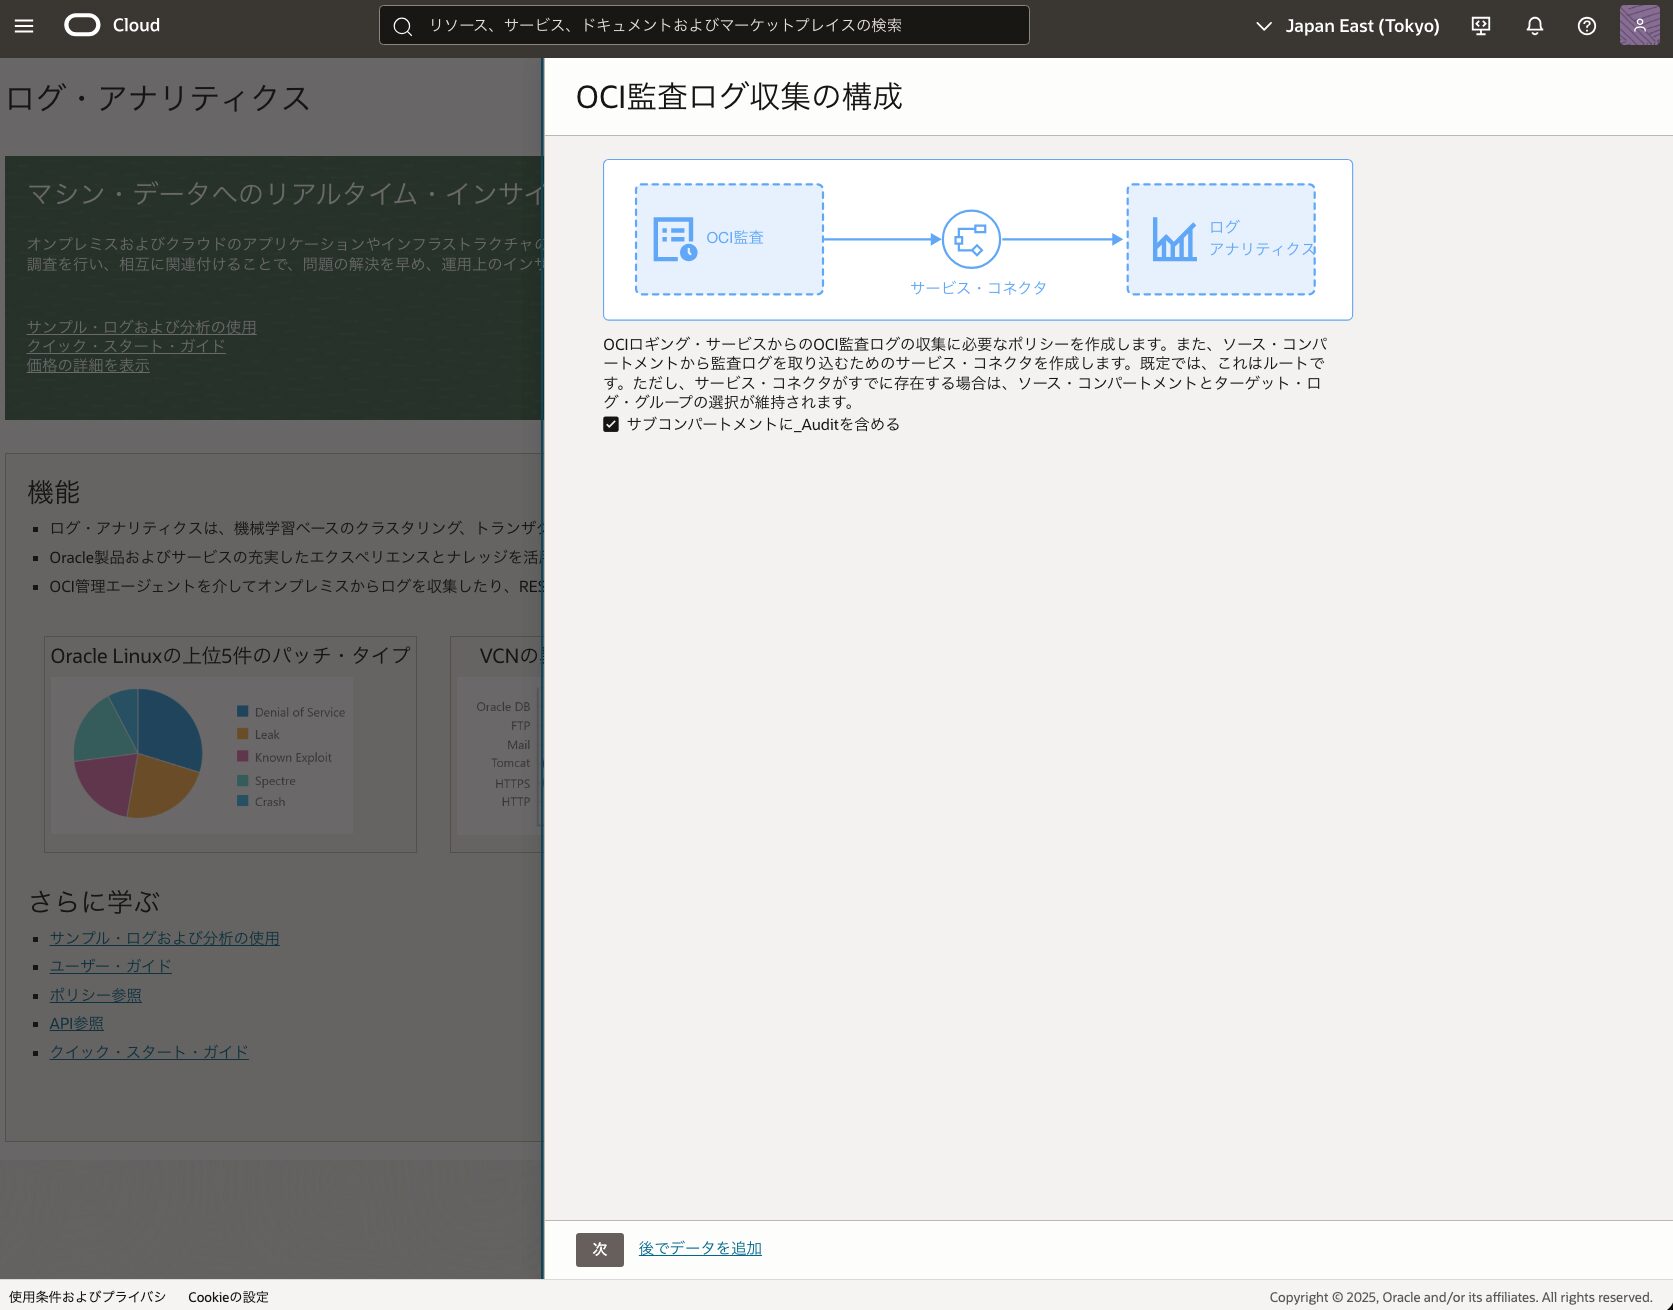Image resolution: width=1673 pixels, height=1310 pixels.
Task: Open 使用条件およびプライバシ footer link
Action: coord(88,1297)
